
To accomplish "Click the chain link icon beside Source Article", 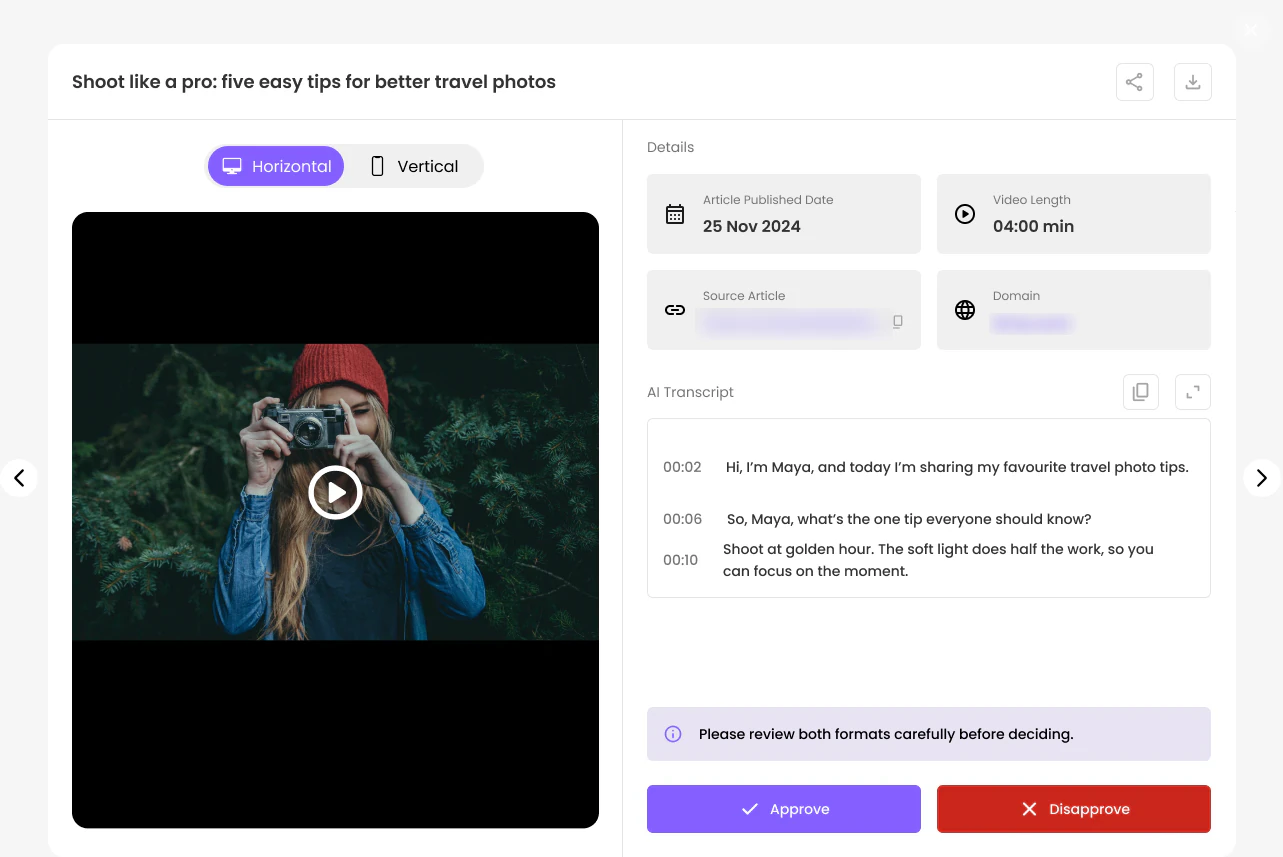I will click(x=675, y=310).
